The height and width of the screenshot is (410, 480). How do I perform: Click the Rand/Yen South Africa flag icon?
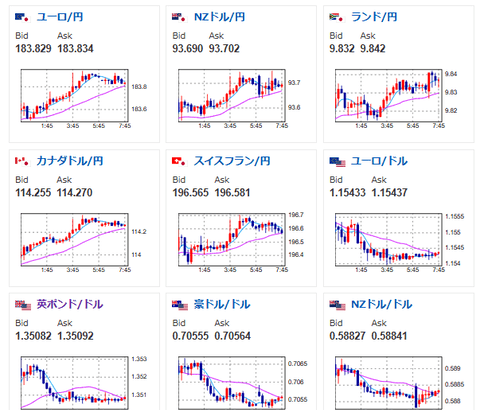336,17
